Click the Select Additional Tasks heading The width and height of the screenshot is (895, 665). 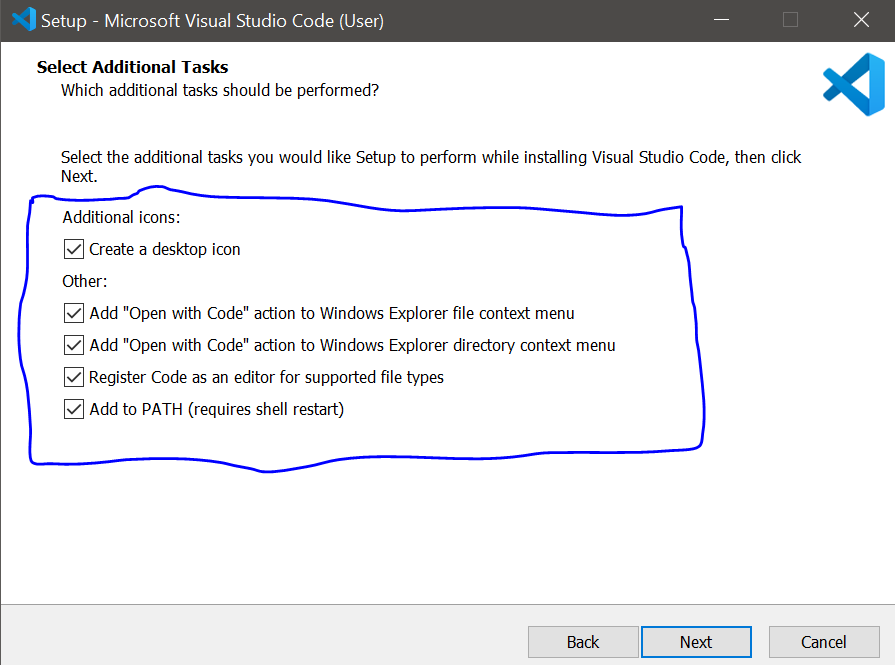coord(132,67)
